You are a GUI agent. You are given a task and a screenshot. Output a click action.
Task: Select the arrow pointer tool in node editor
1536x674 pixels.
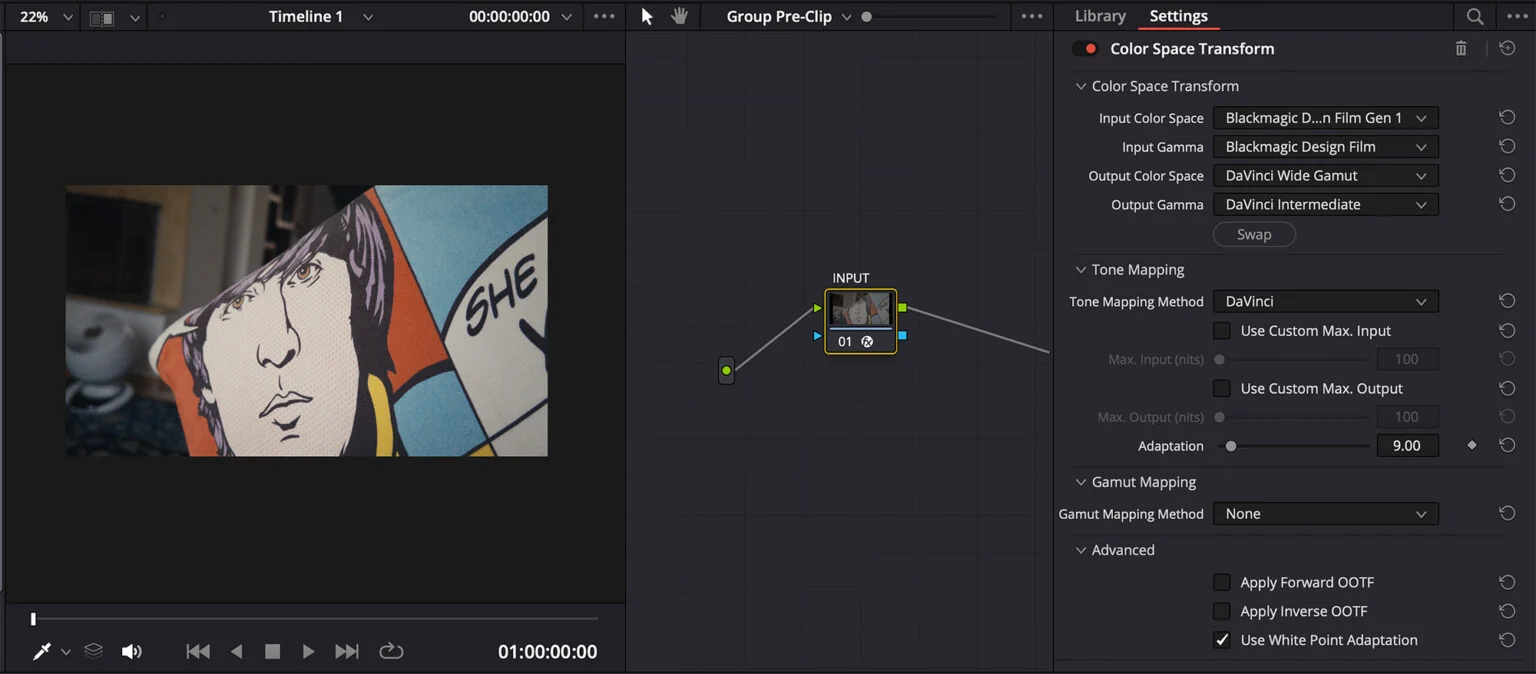click(647, 17)
